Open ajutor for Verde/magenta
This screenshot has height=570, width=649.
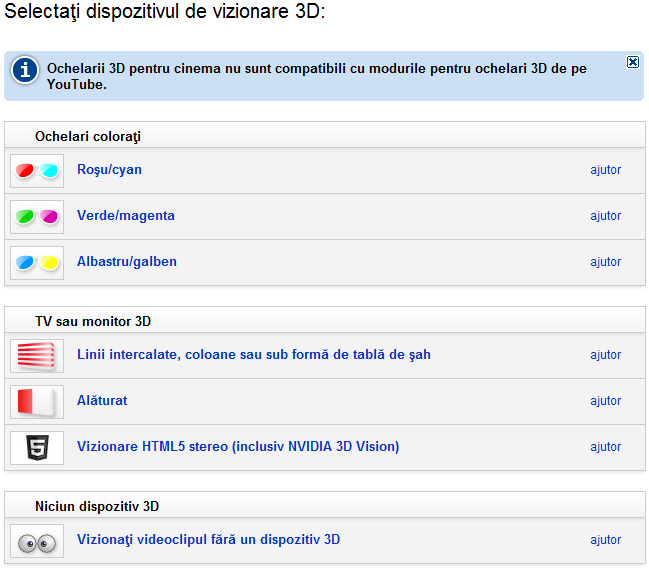[606, 216]
